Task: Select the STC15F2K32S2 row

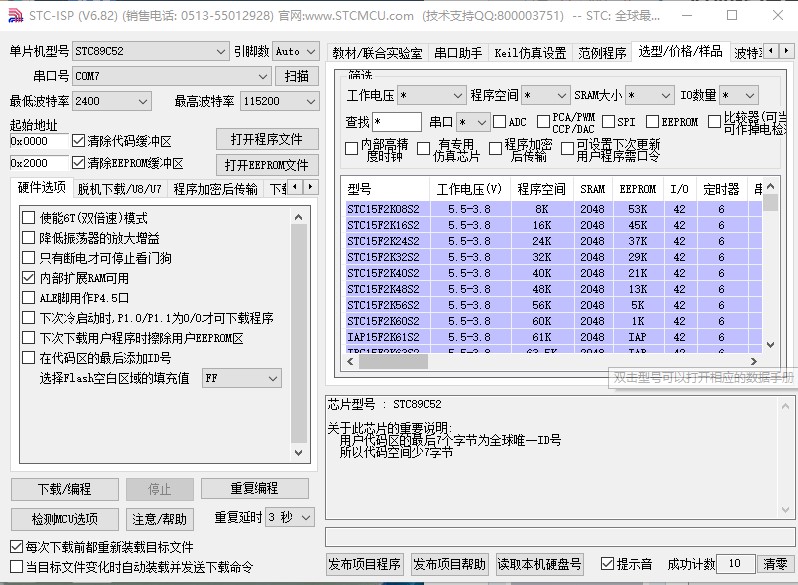Action: (x=554, y=257)
